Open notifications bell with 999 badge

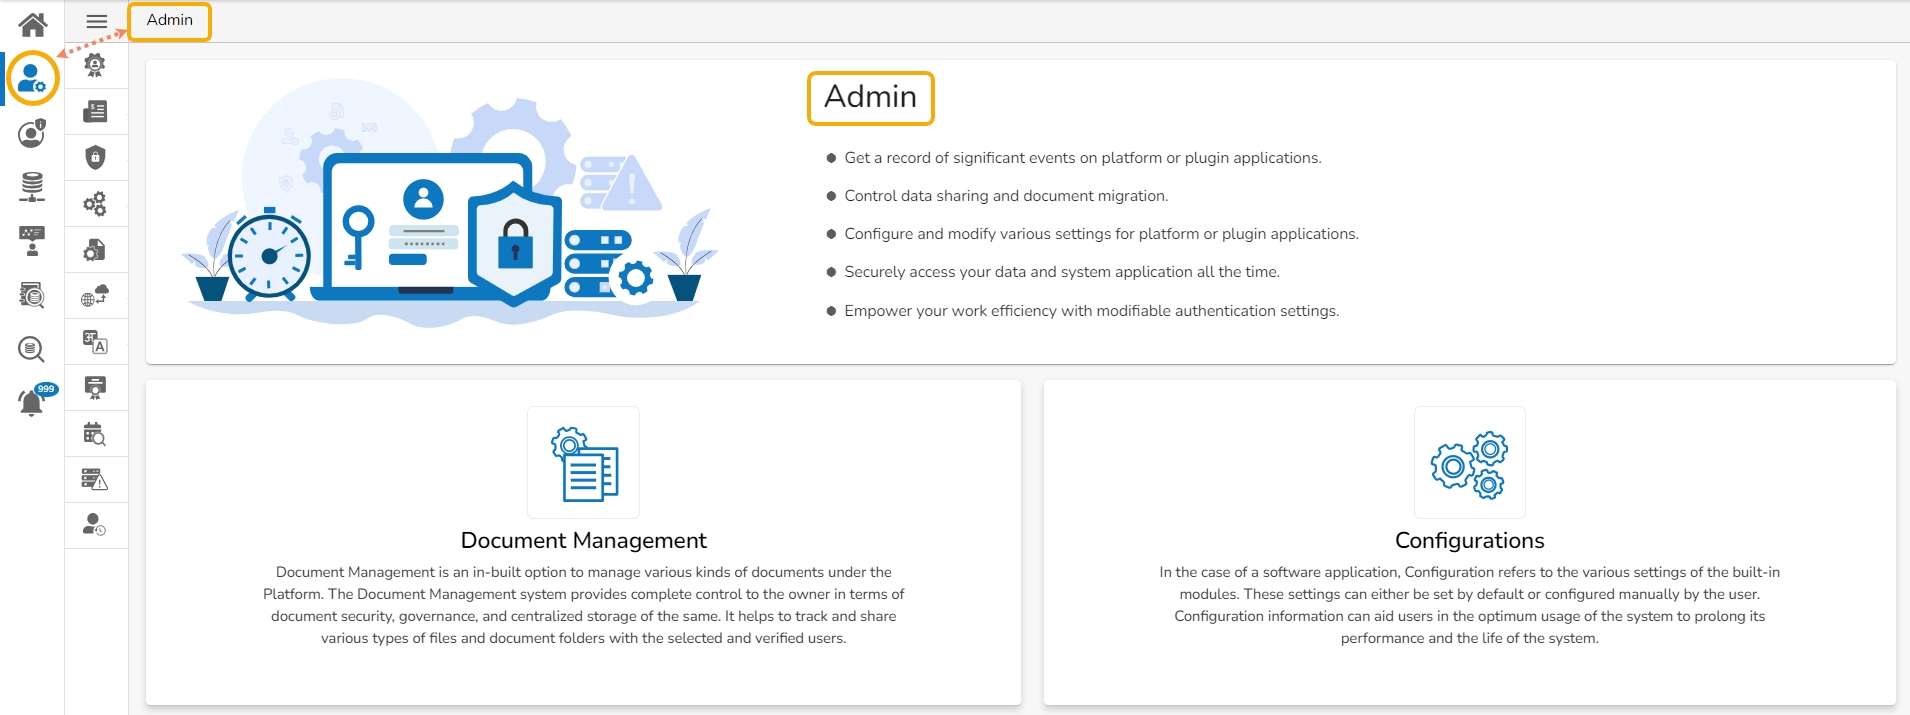[x=35, y=400]
